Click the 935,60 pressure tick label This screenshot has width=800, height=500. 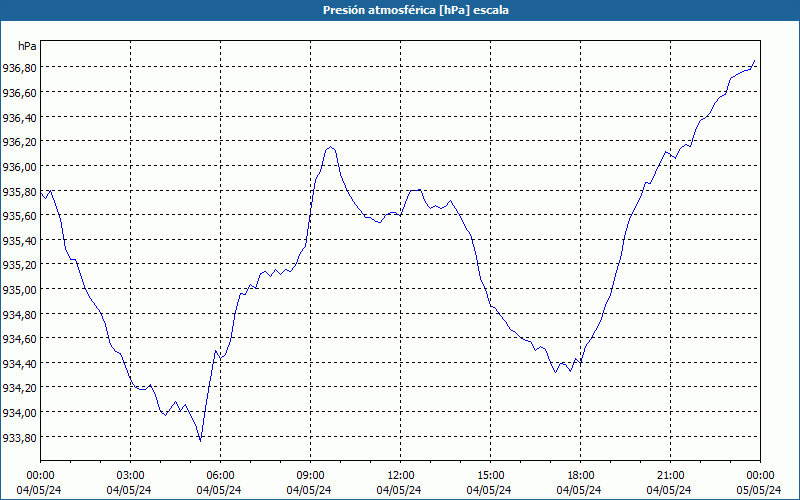tap(19, 216)
